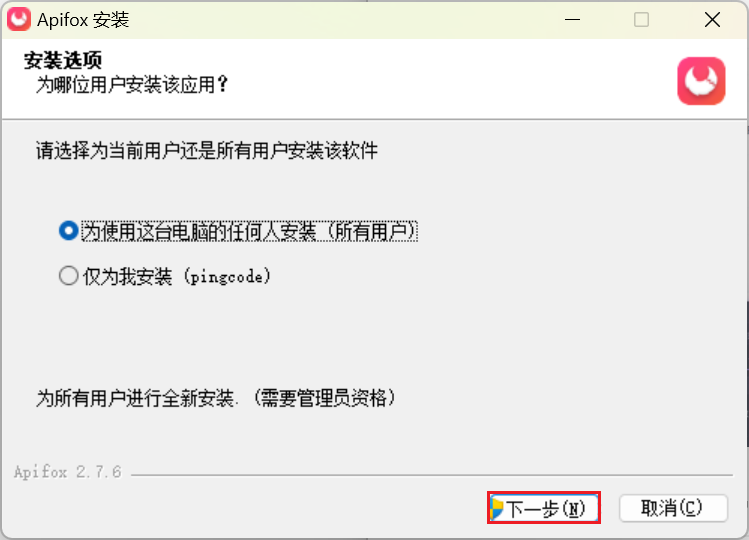Viewport: 749px width, 540px height.
Task: Choose the 仅为我安装 (pingcode) label text
Action: (177, 276)
